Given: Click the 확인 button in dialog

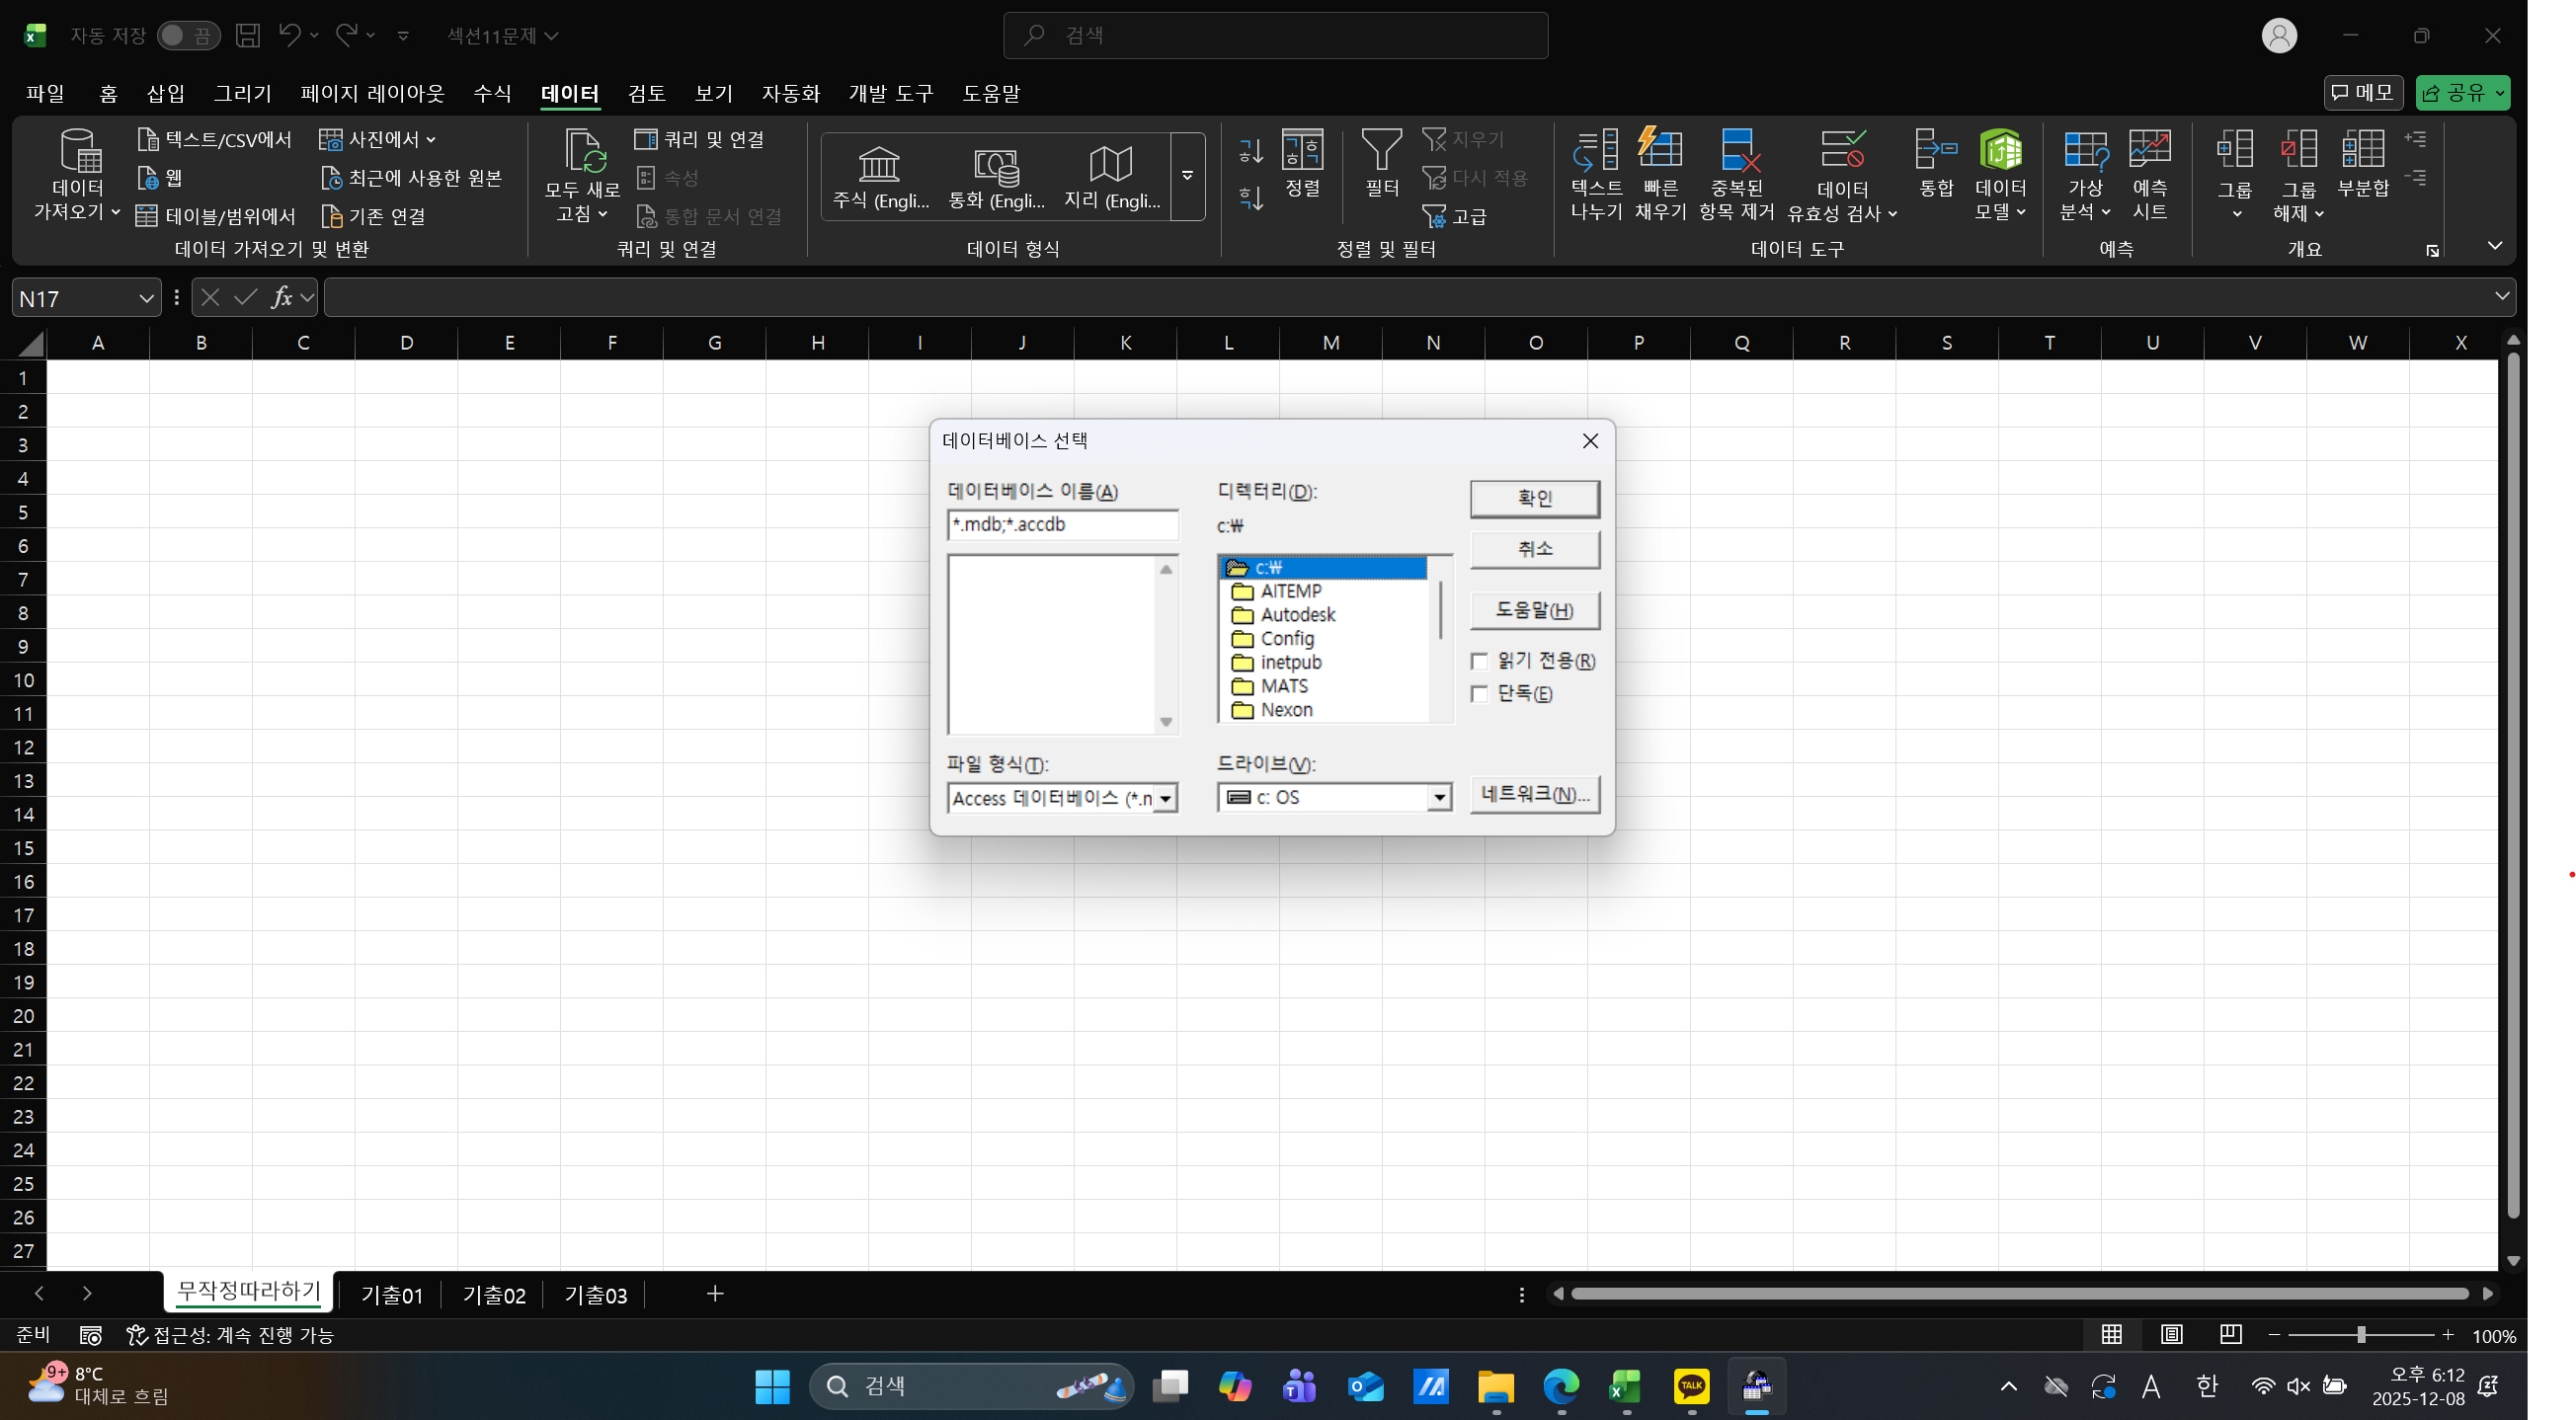Looking at the screenshot, I should click(x=1534, y=498).
